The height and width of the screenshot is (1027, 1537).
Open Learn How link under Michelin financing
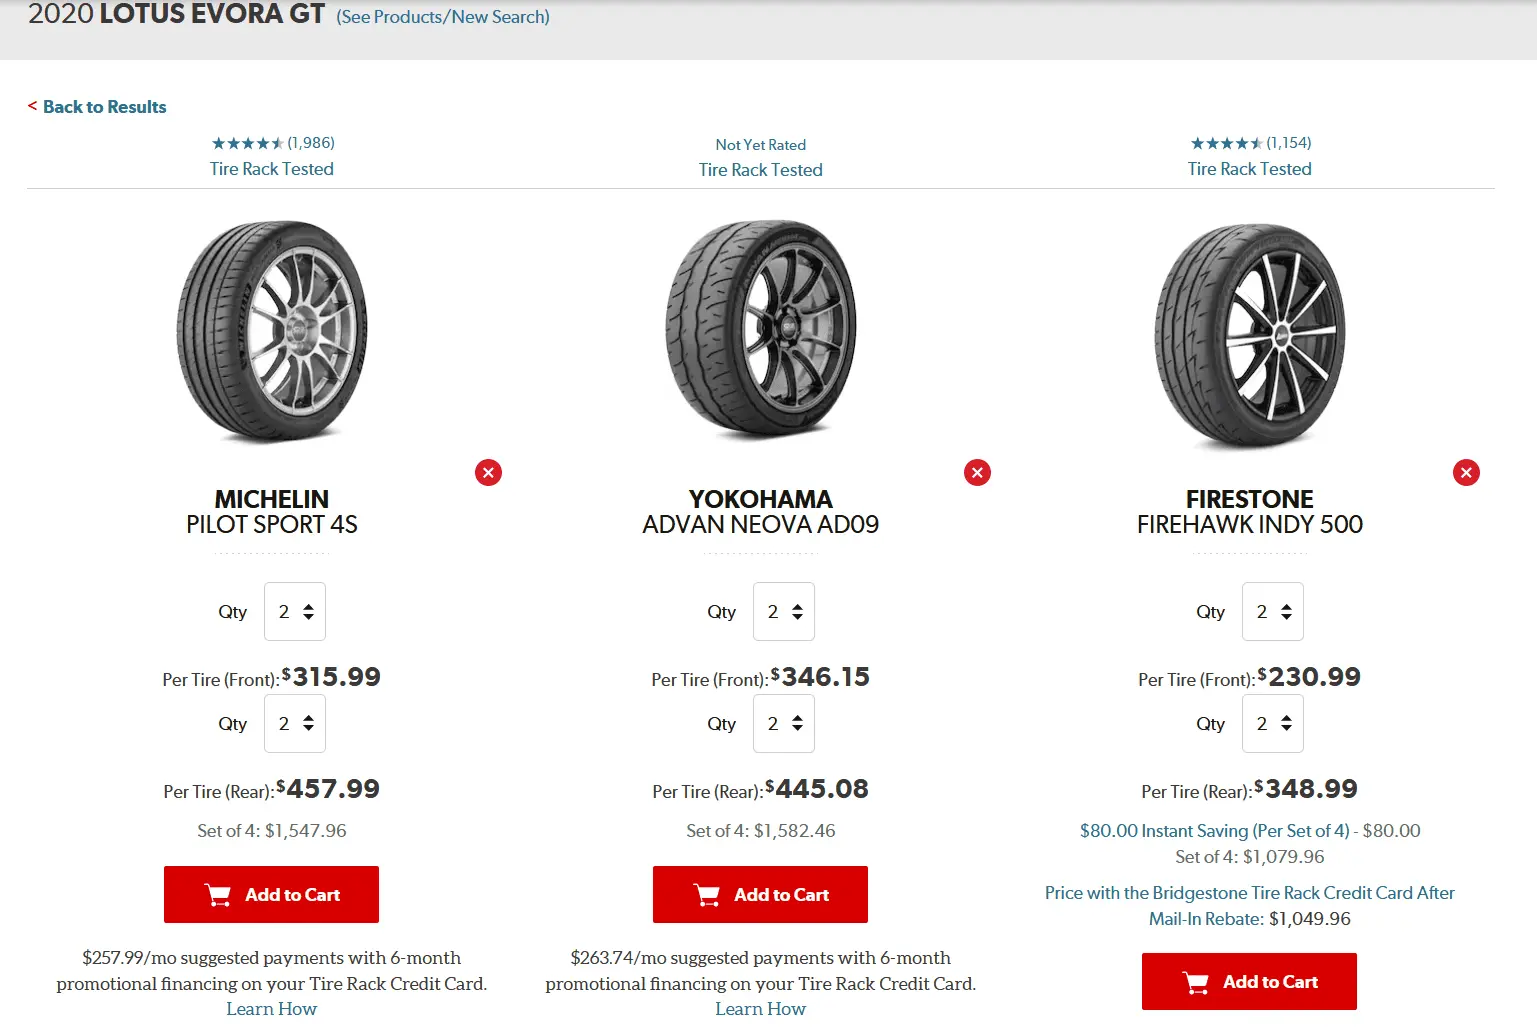coord(271,1009)
